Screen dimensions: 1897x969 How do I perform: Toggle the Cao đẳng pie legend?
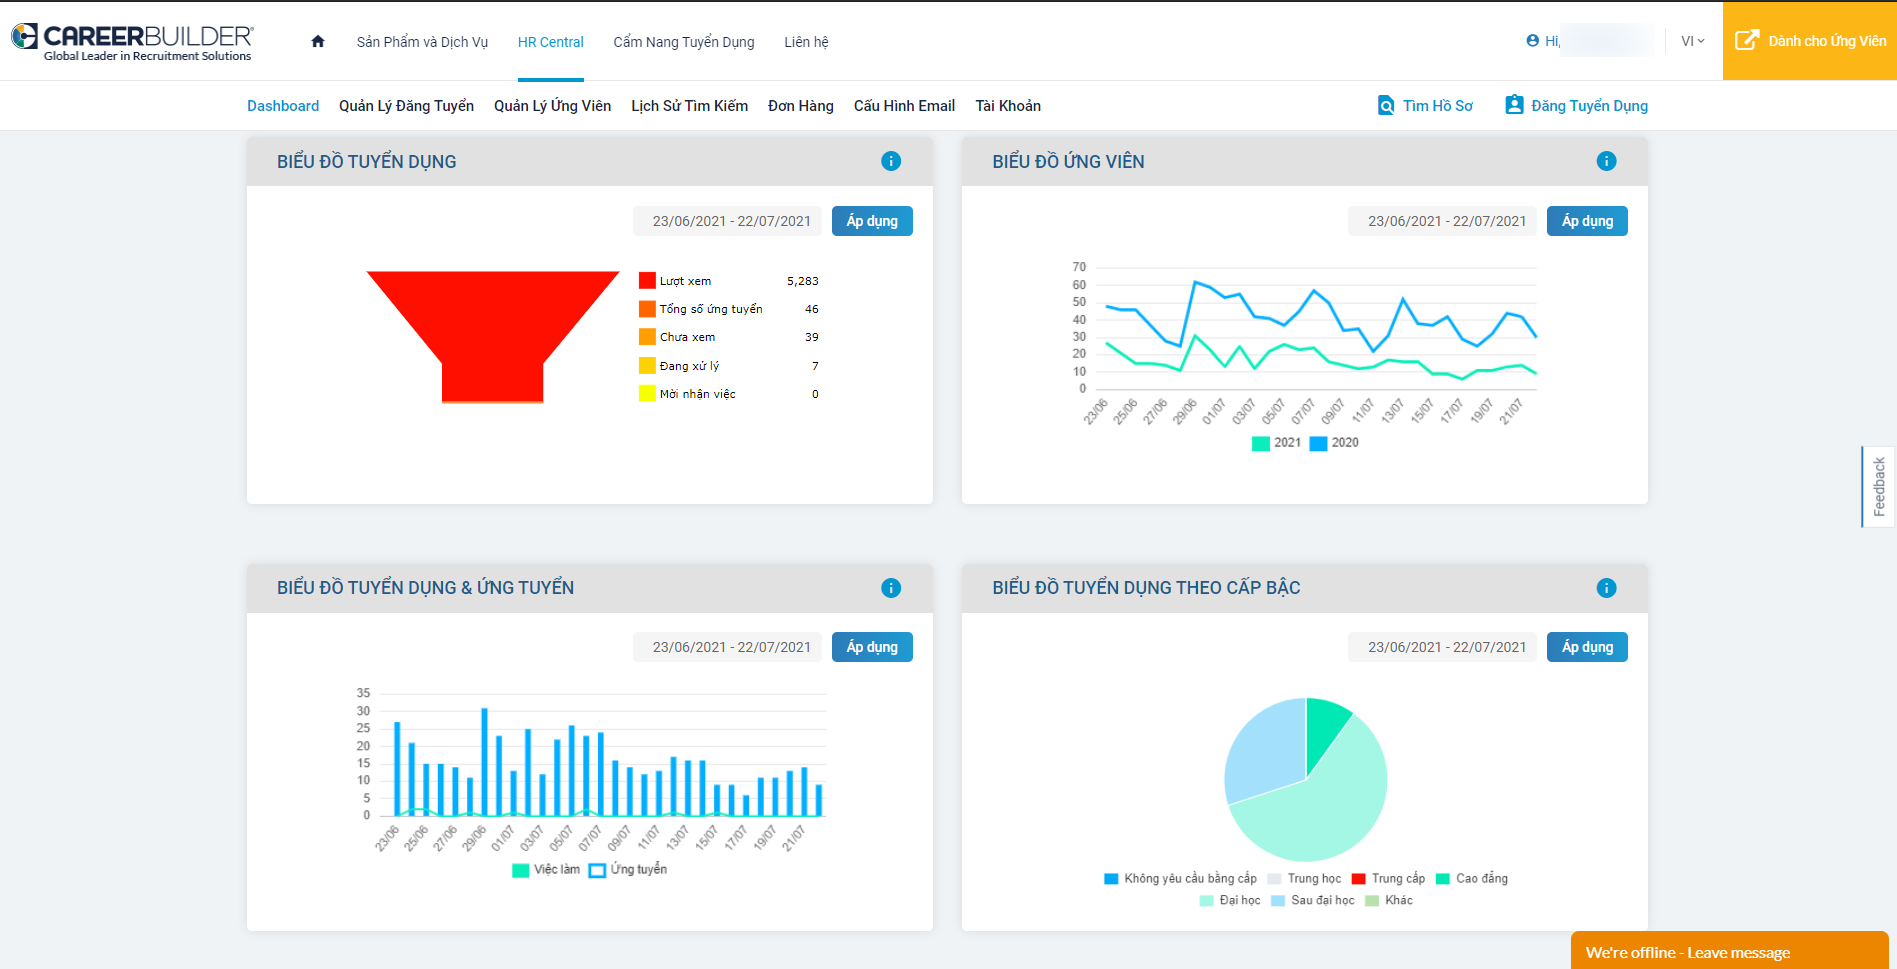coord(1472,879)
